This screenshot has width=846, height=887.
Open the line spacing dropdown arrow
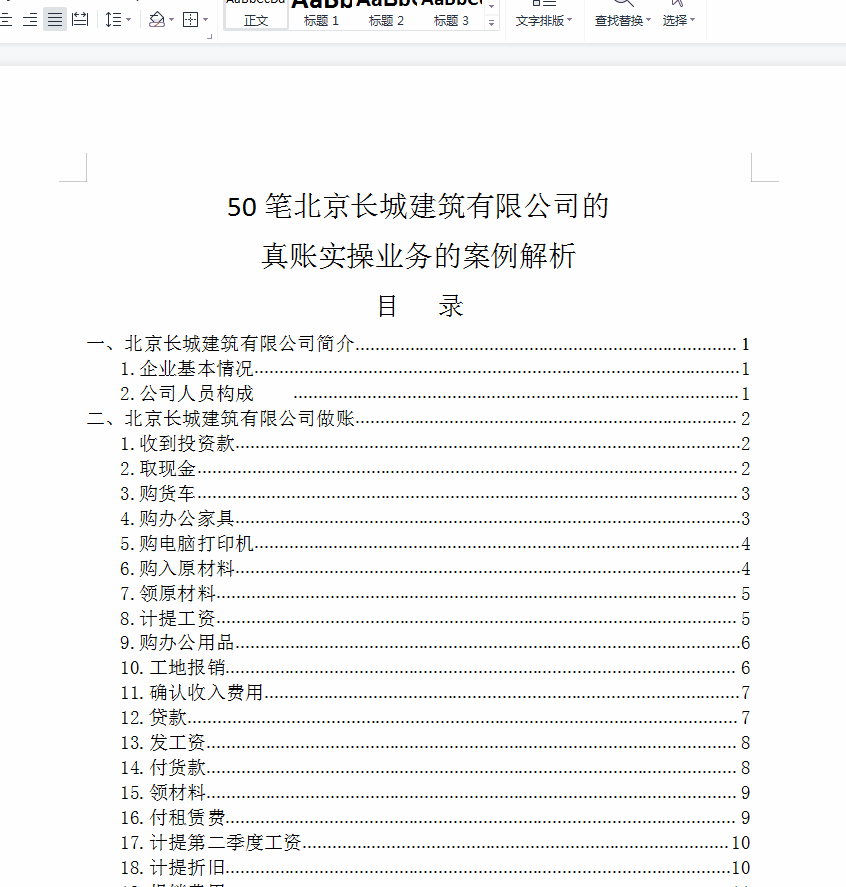(x=128, y=19)
